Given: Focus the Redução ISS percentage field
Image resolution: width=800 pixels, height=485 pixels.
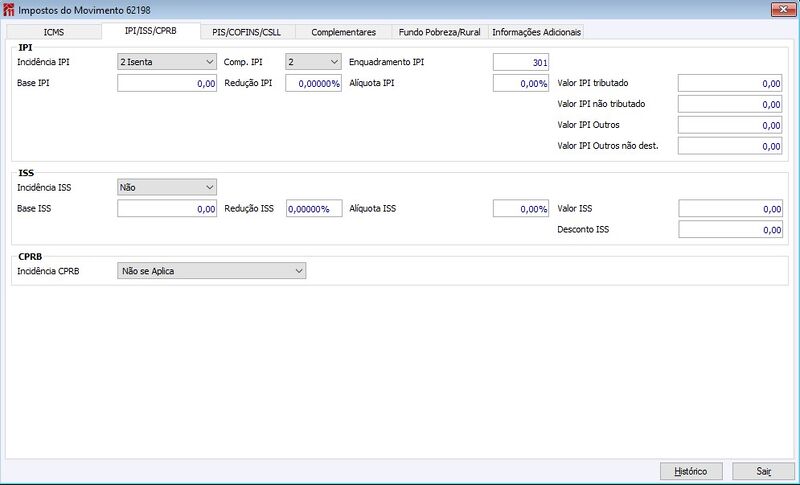Looking at the screenshot, I should coord(314,209).
